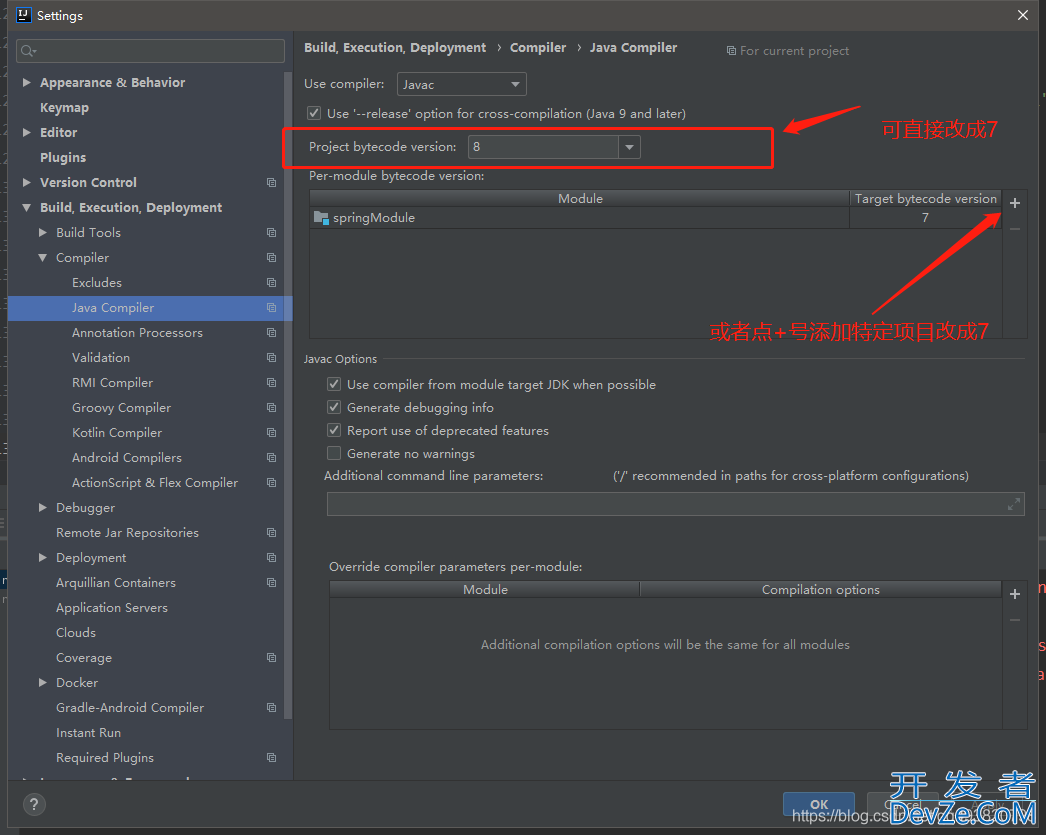The image size is (1046, 835).
Task: Disable Generate debugging info checkbox
Action: point(334,407)
